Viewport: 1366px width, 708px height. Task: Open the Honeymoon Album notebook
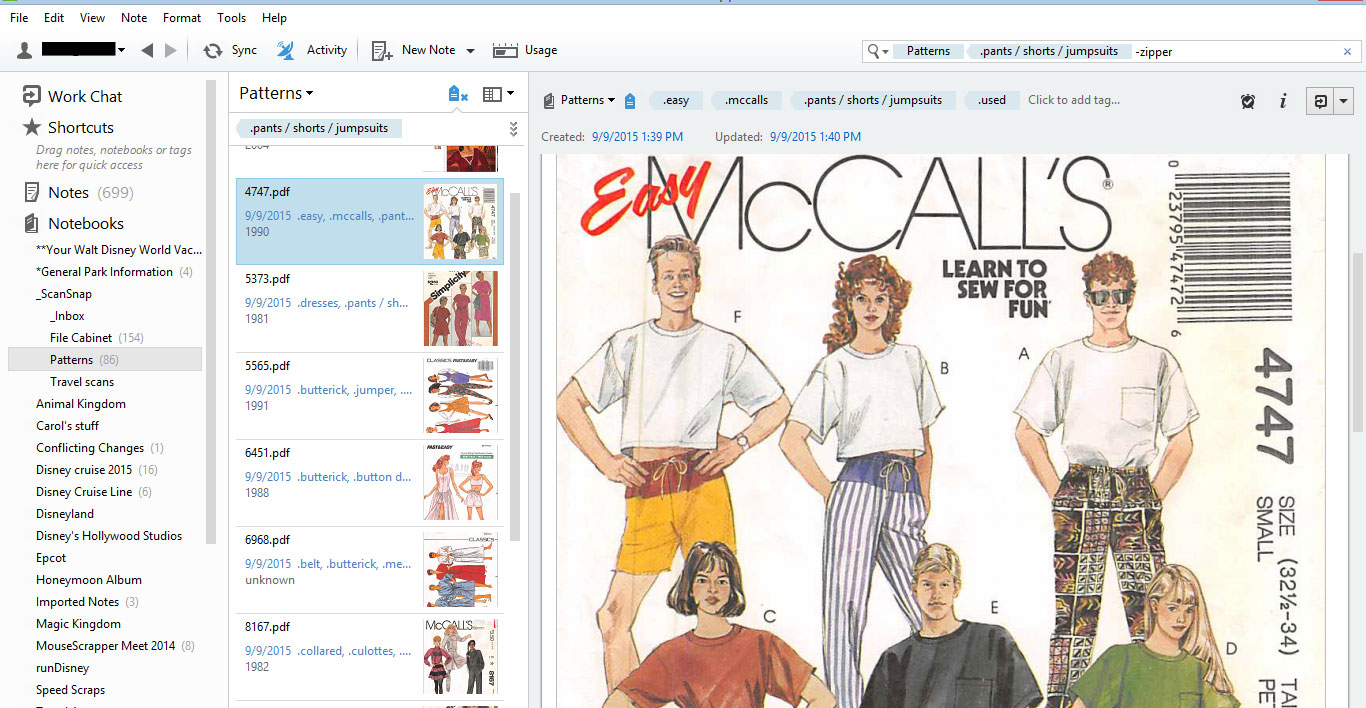(89, 580)
